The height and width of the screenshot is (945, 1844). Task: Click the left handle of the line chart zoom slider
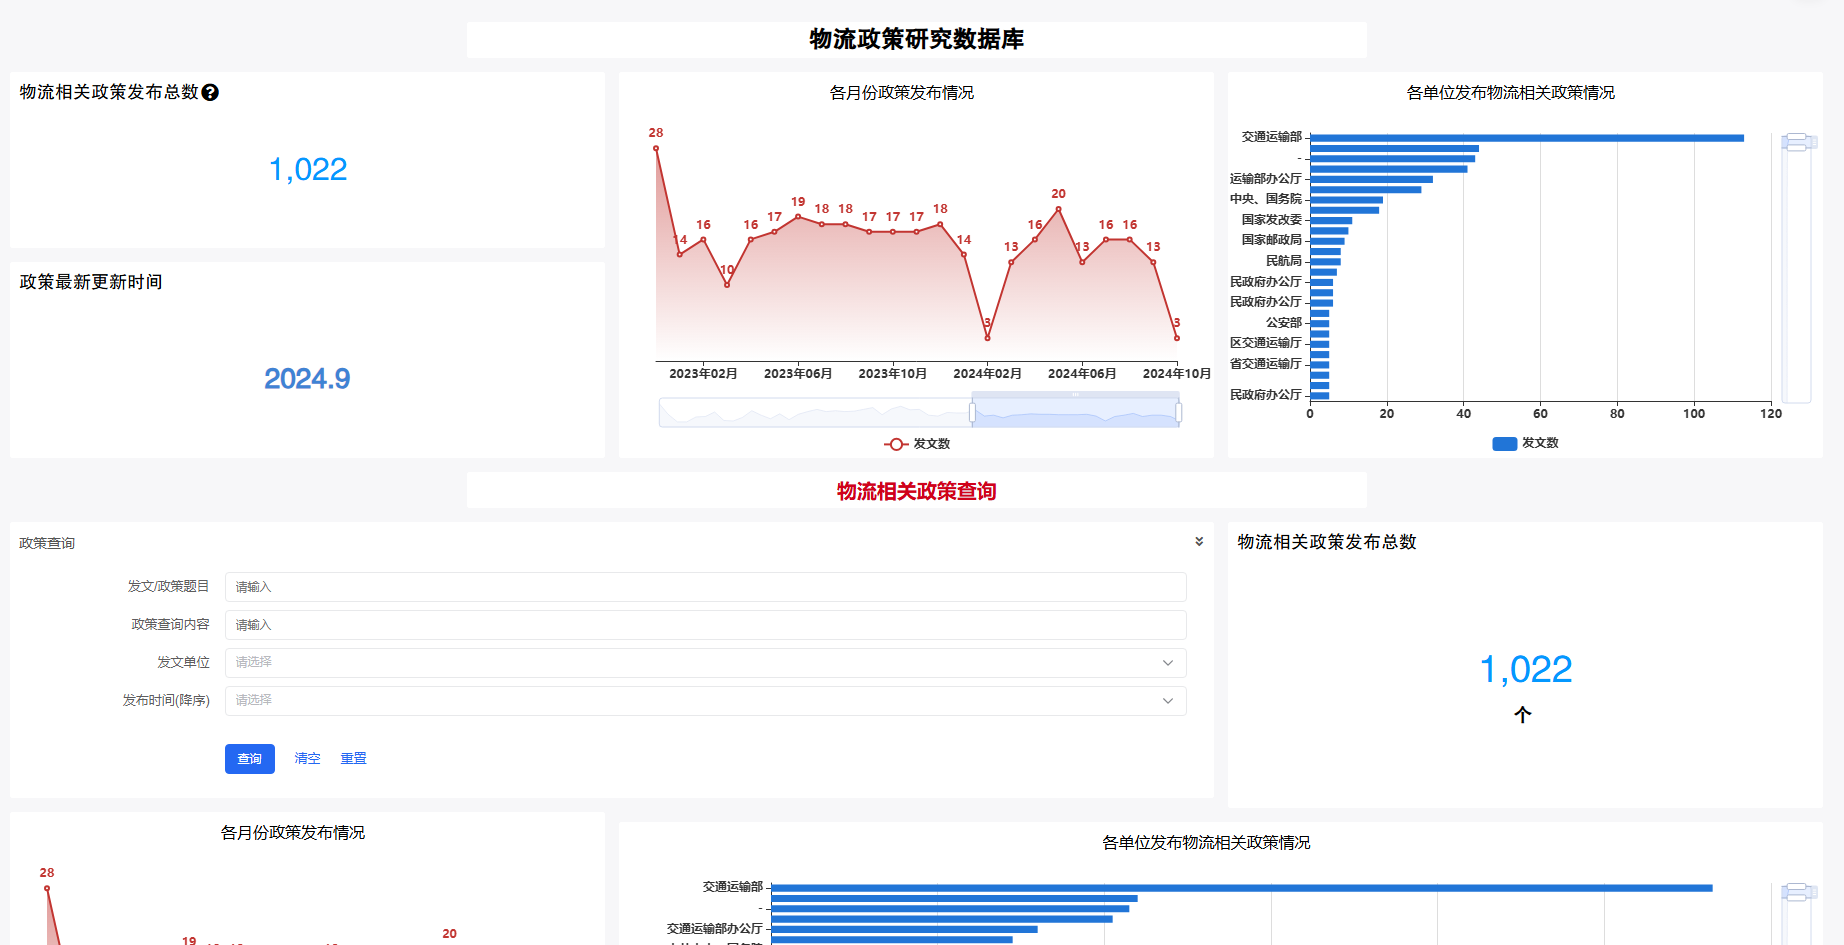point(972,413)
